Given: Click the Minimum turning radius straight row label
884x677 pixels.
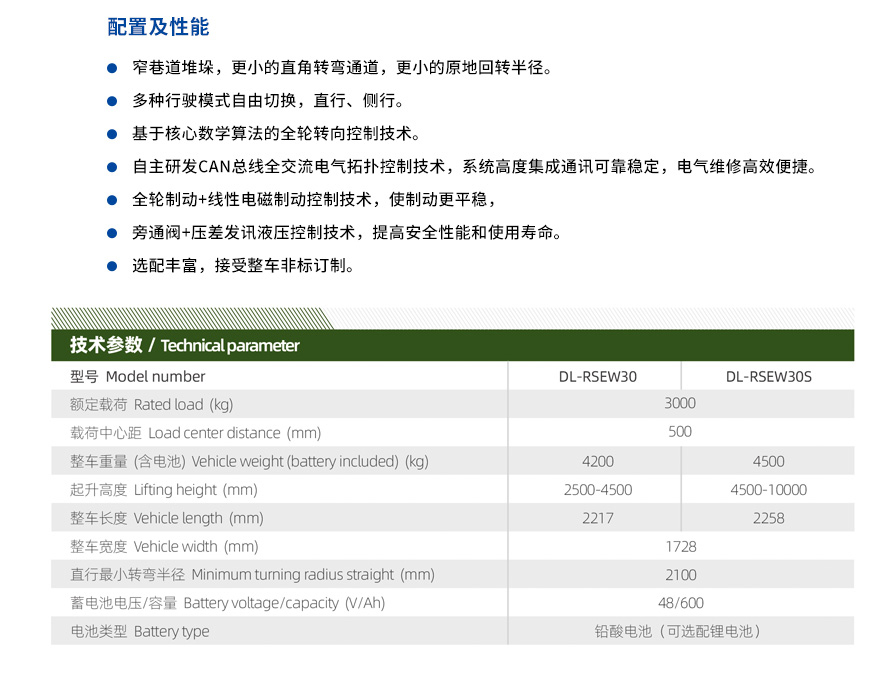Looking at the screenshot, I should (x=252, y=575).
